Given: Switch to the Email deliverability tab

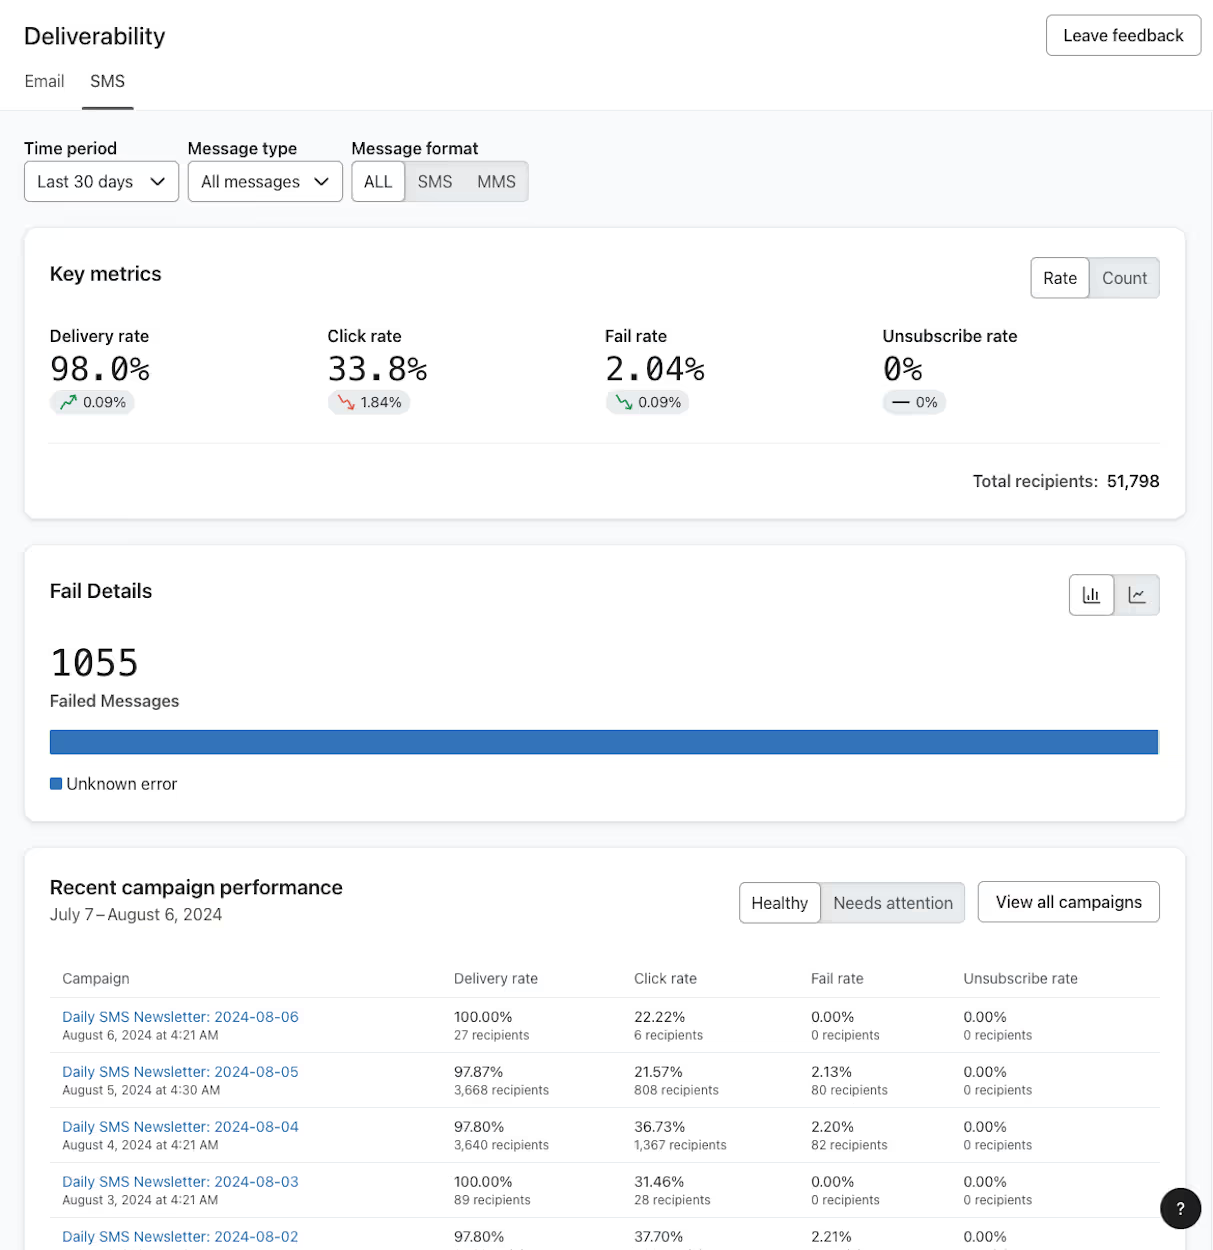Looking at the screenshot, I should click(x=44, y=81).
